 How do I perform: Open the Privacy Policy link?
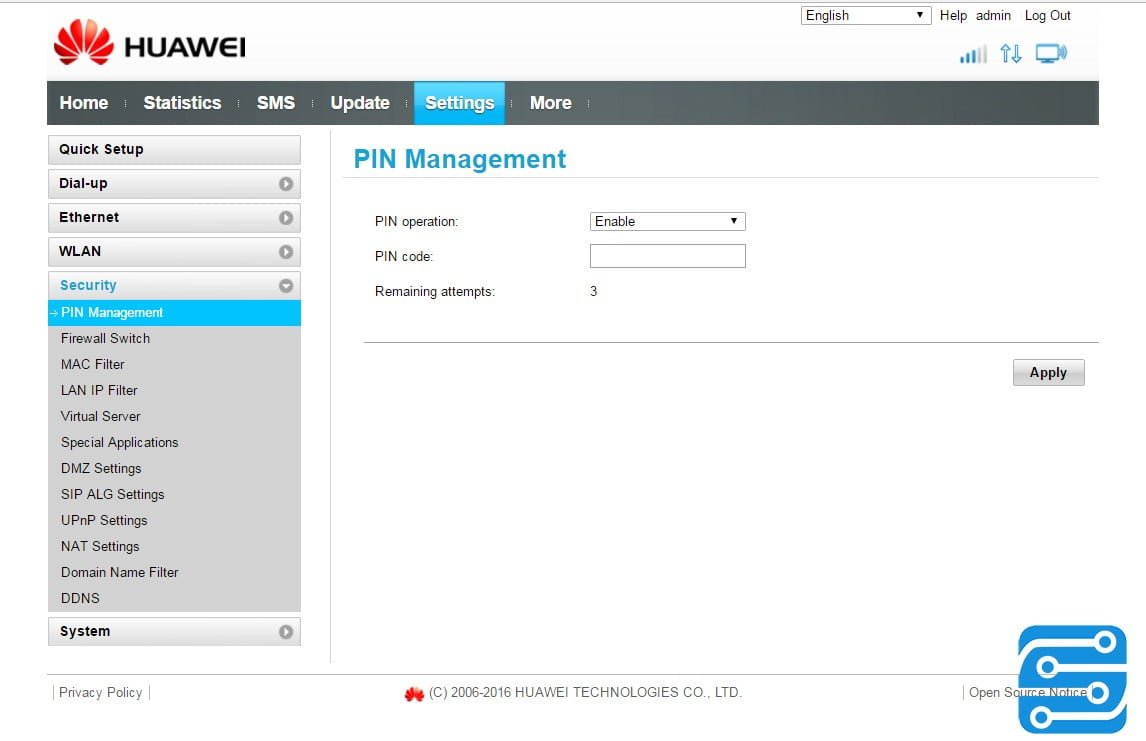click(x=100, y=693)
